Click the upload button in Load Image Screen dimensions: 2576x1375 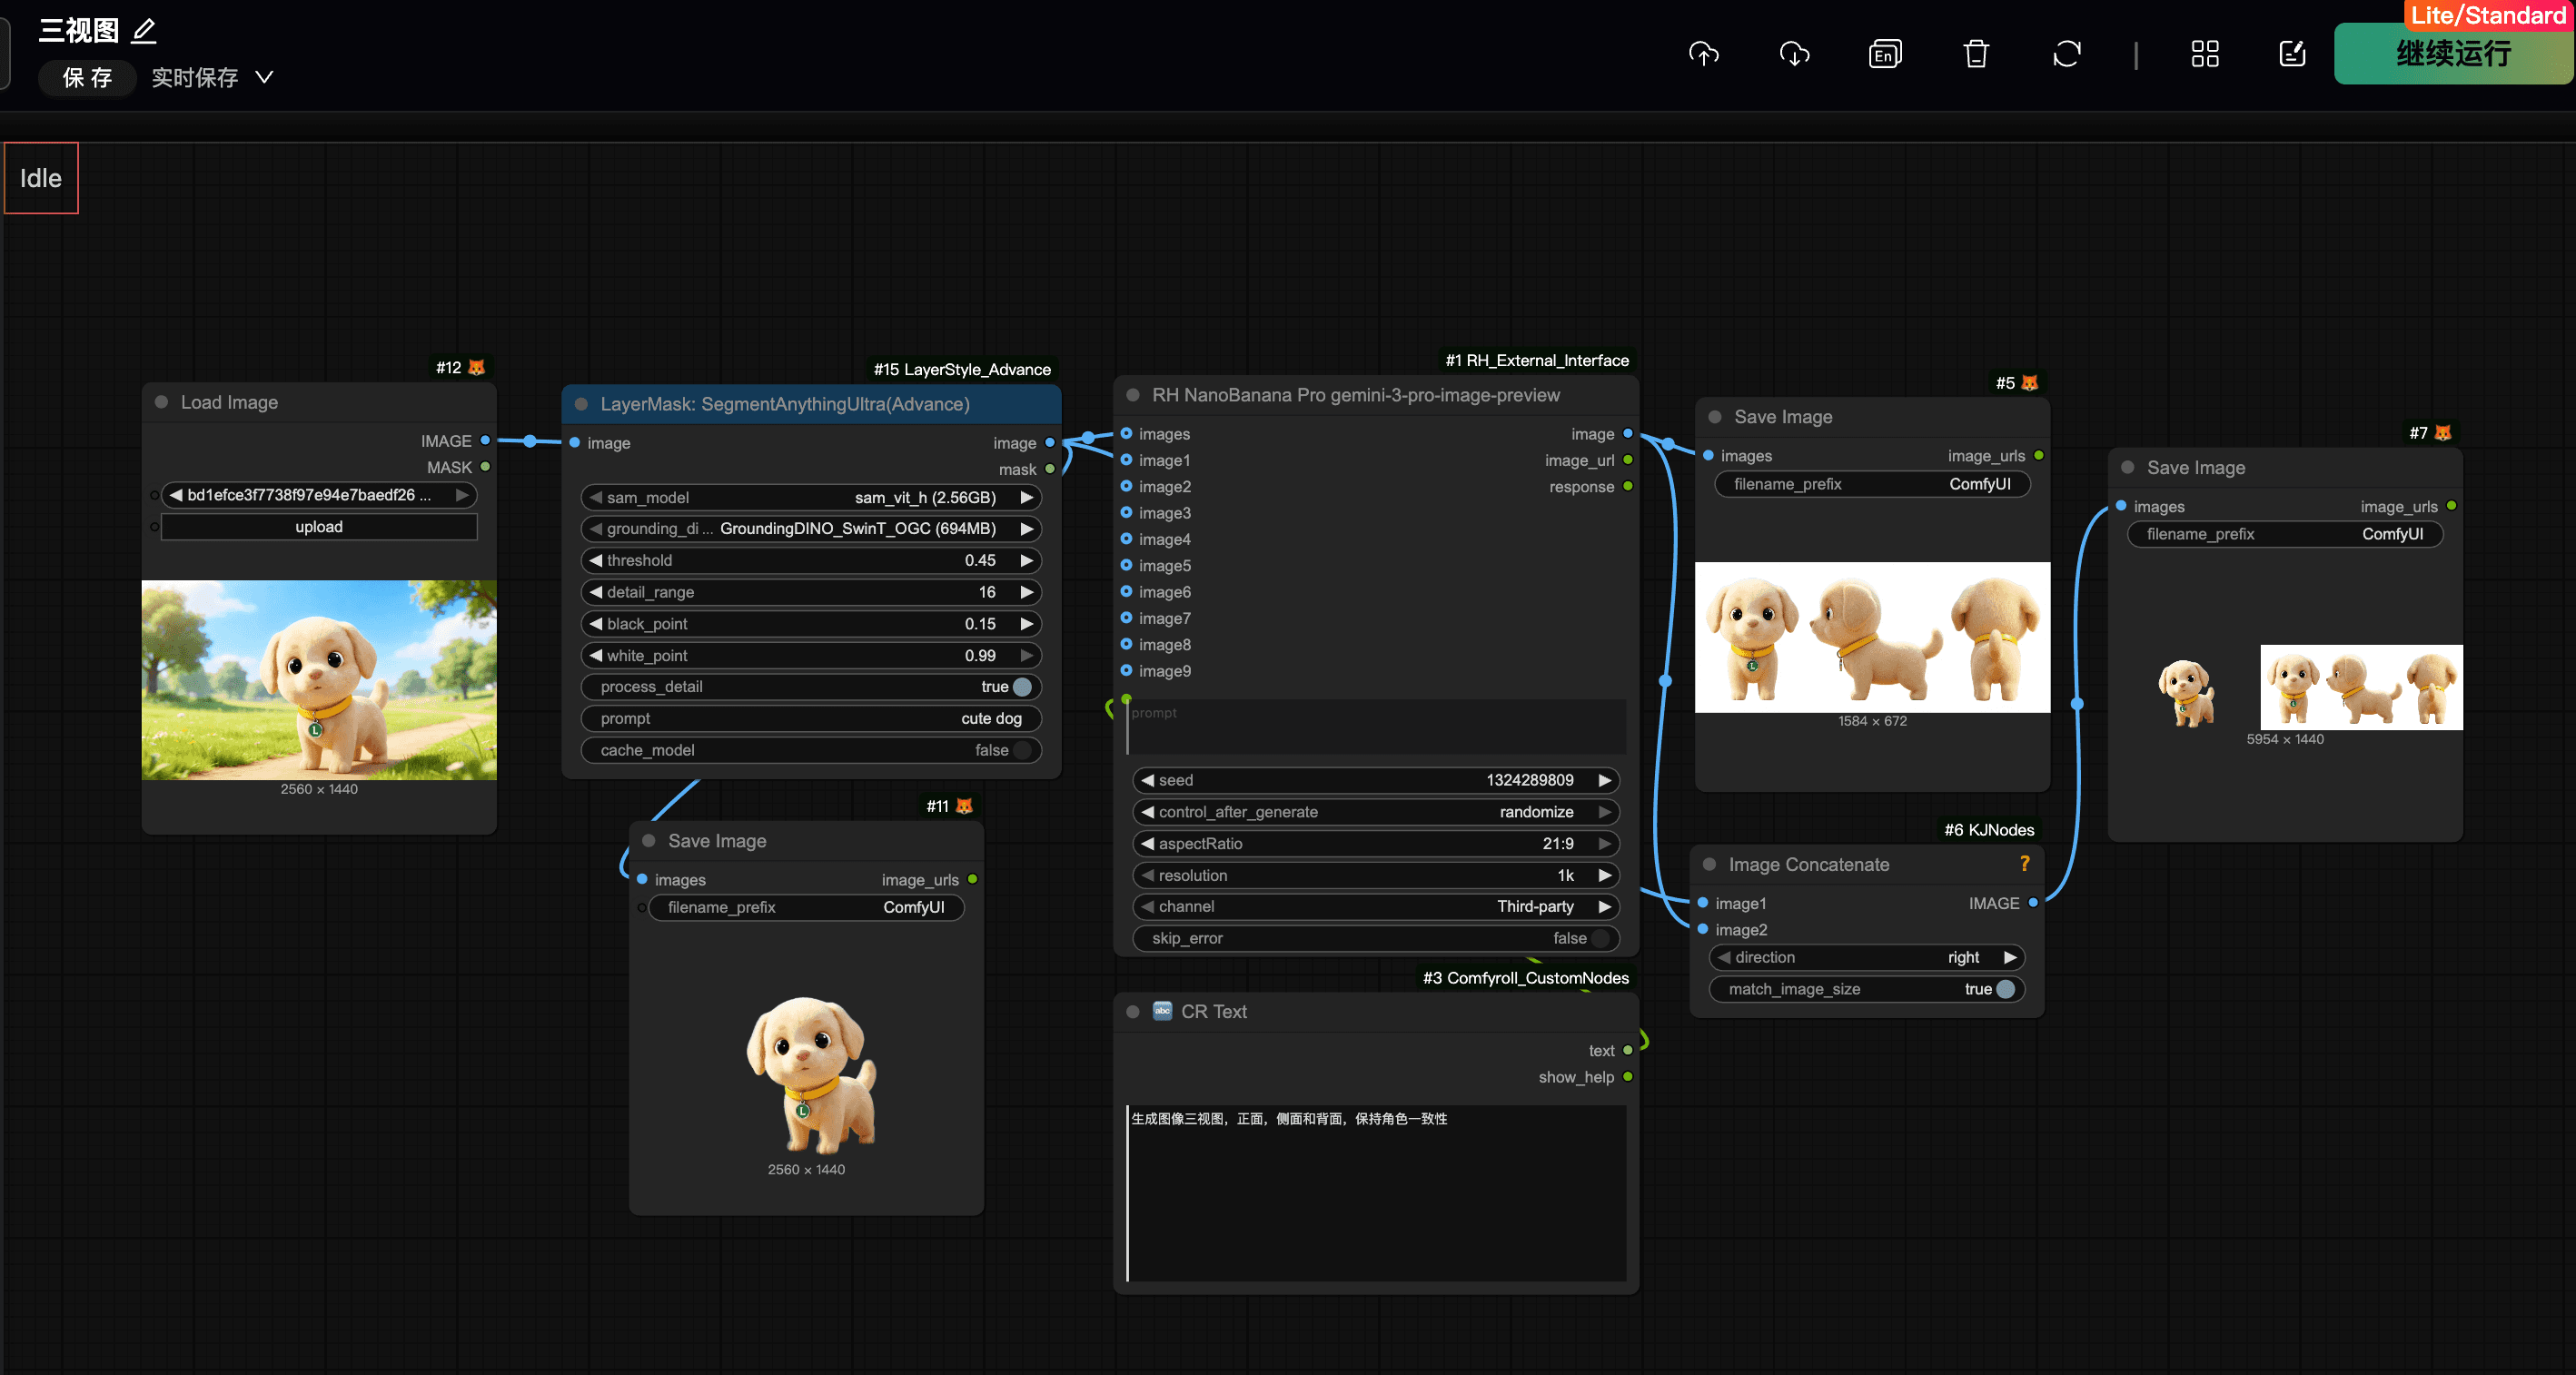pos(319,527)
